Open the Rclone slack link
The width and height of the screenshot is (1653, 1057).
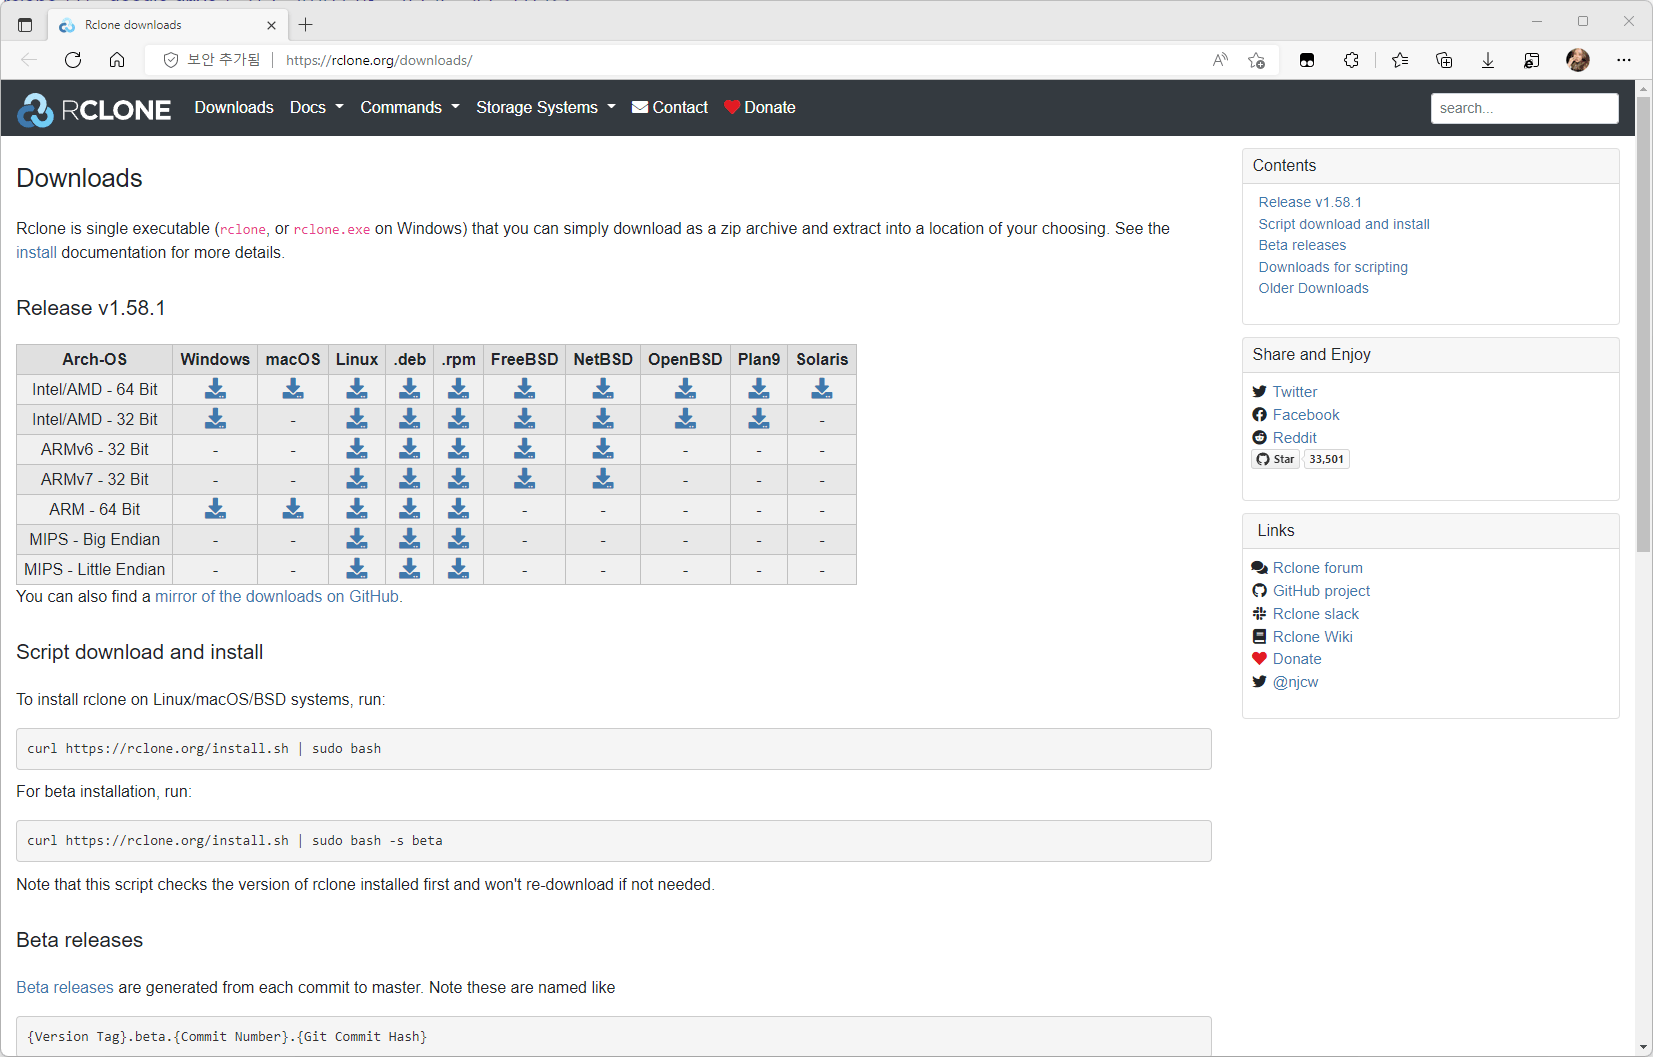click(1316, 614)
